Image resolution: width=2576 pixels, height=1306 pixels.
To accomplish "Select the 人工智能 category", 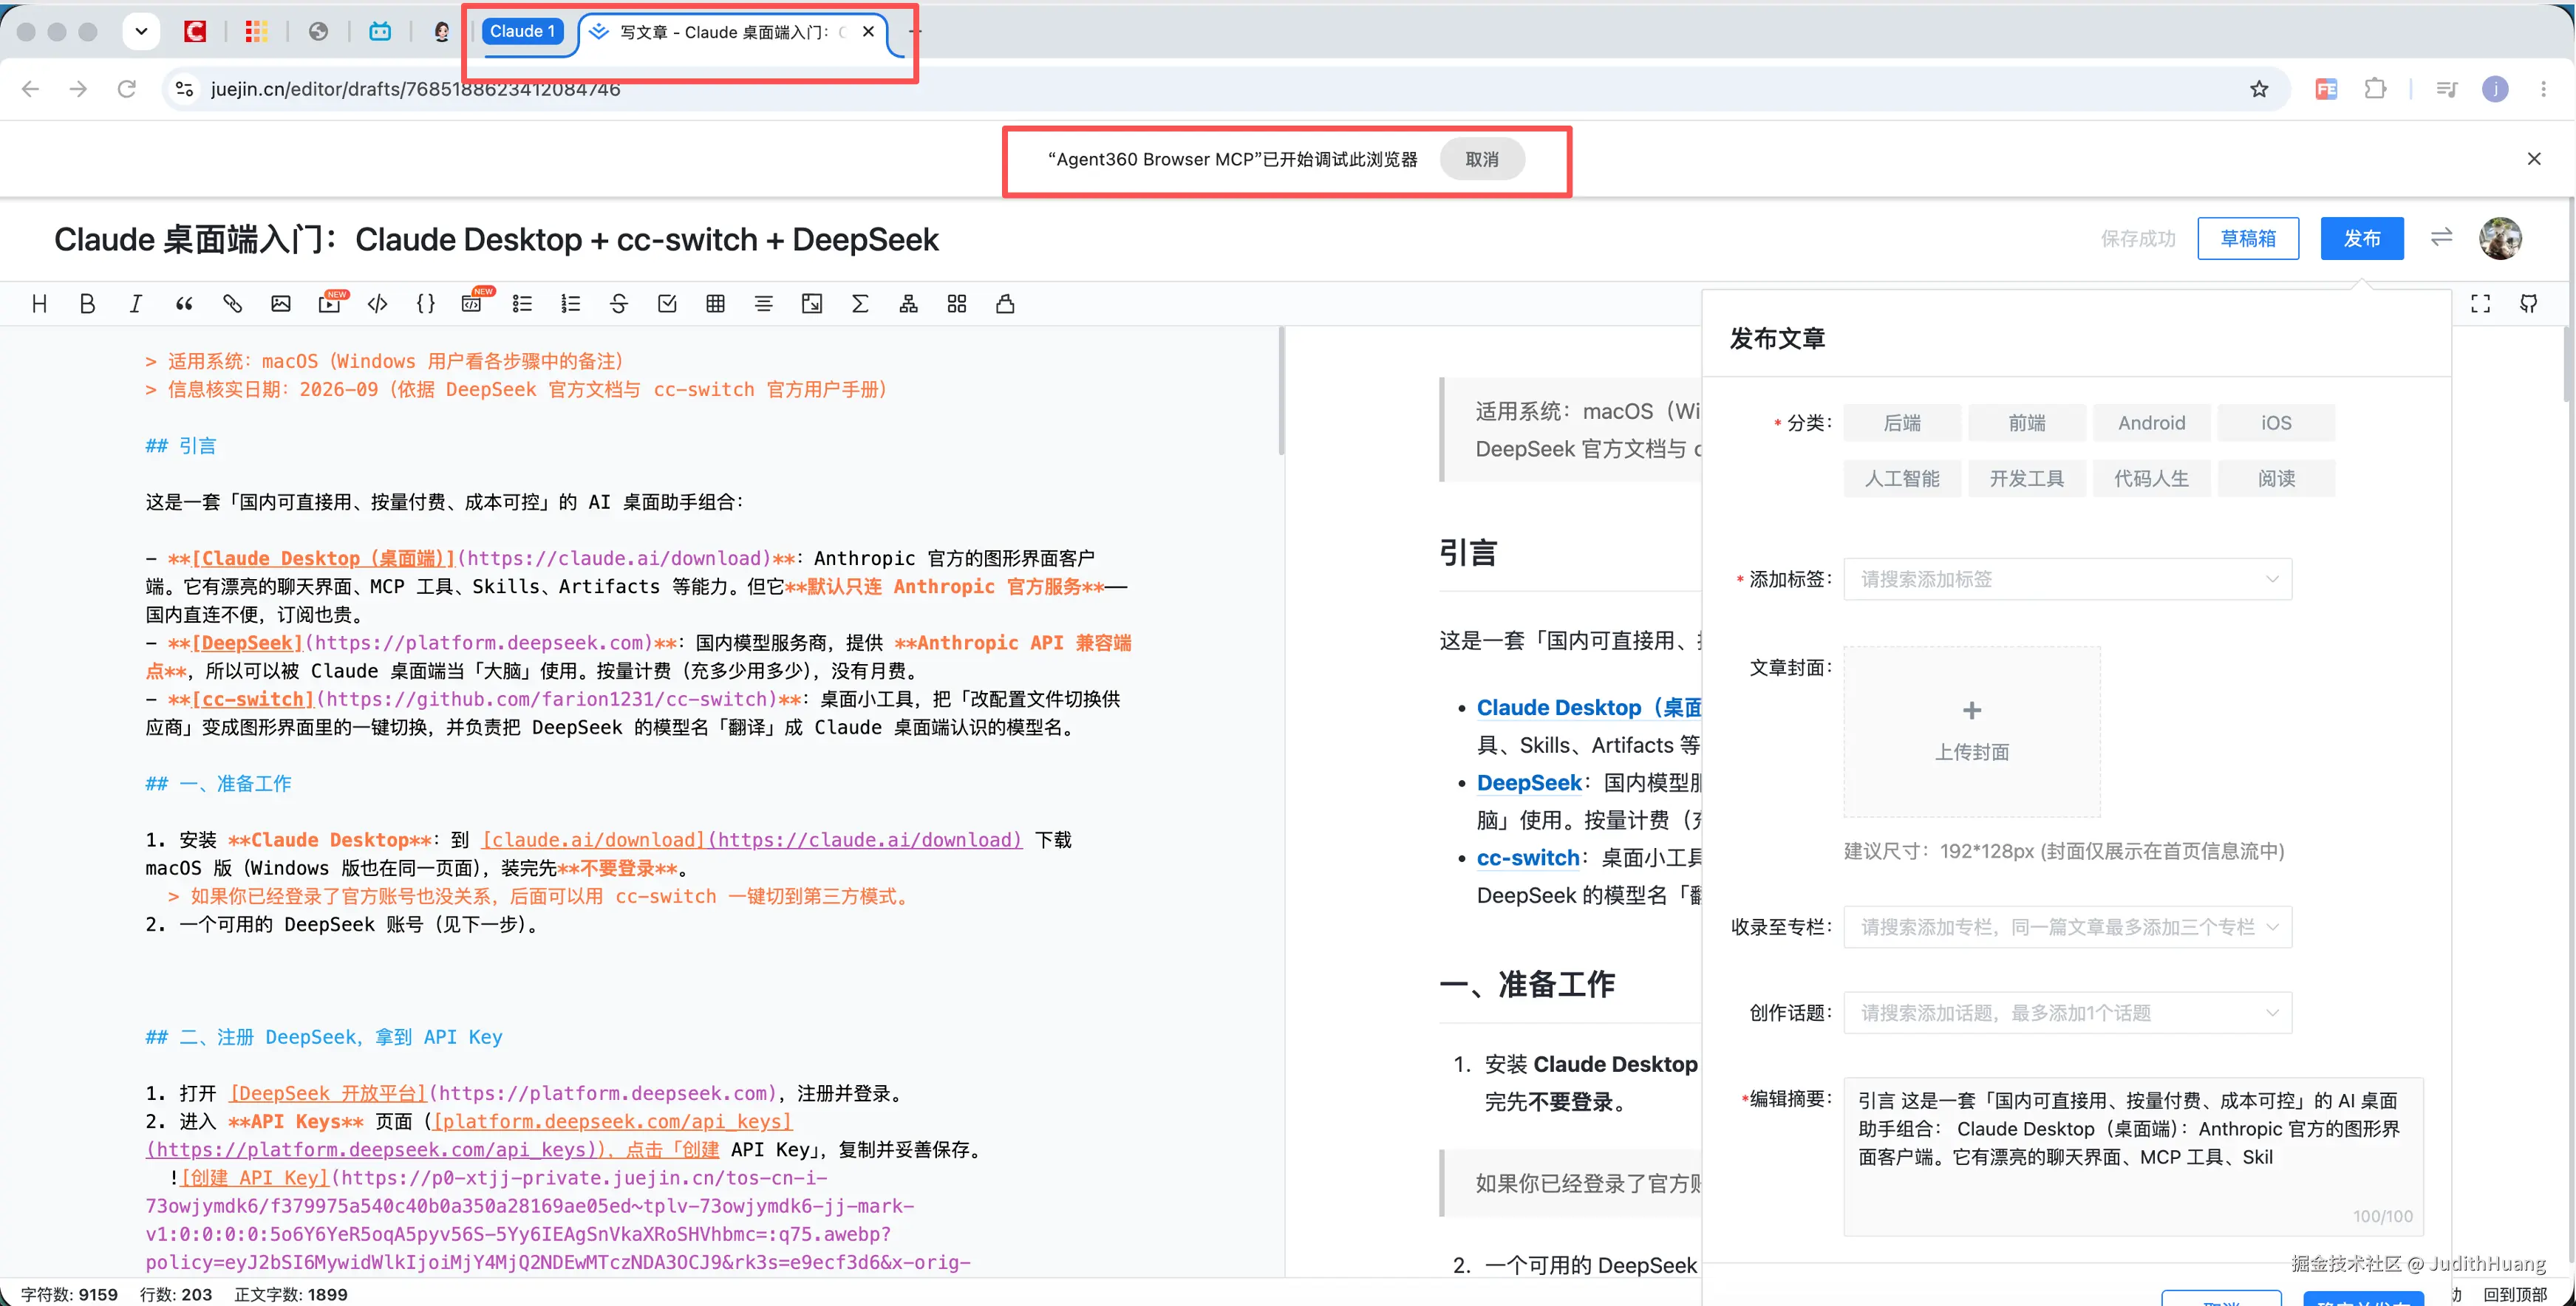I will click(1902, 479).
